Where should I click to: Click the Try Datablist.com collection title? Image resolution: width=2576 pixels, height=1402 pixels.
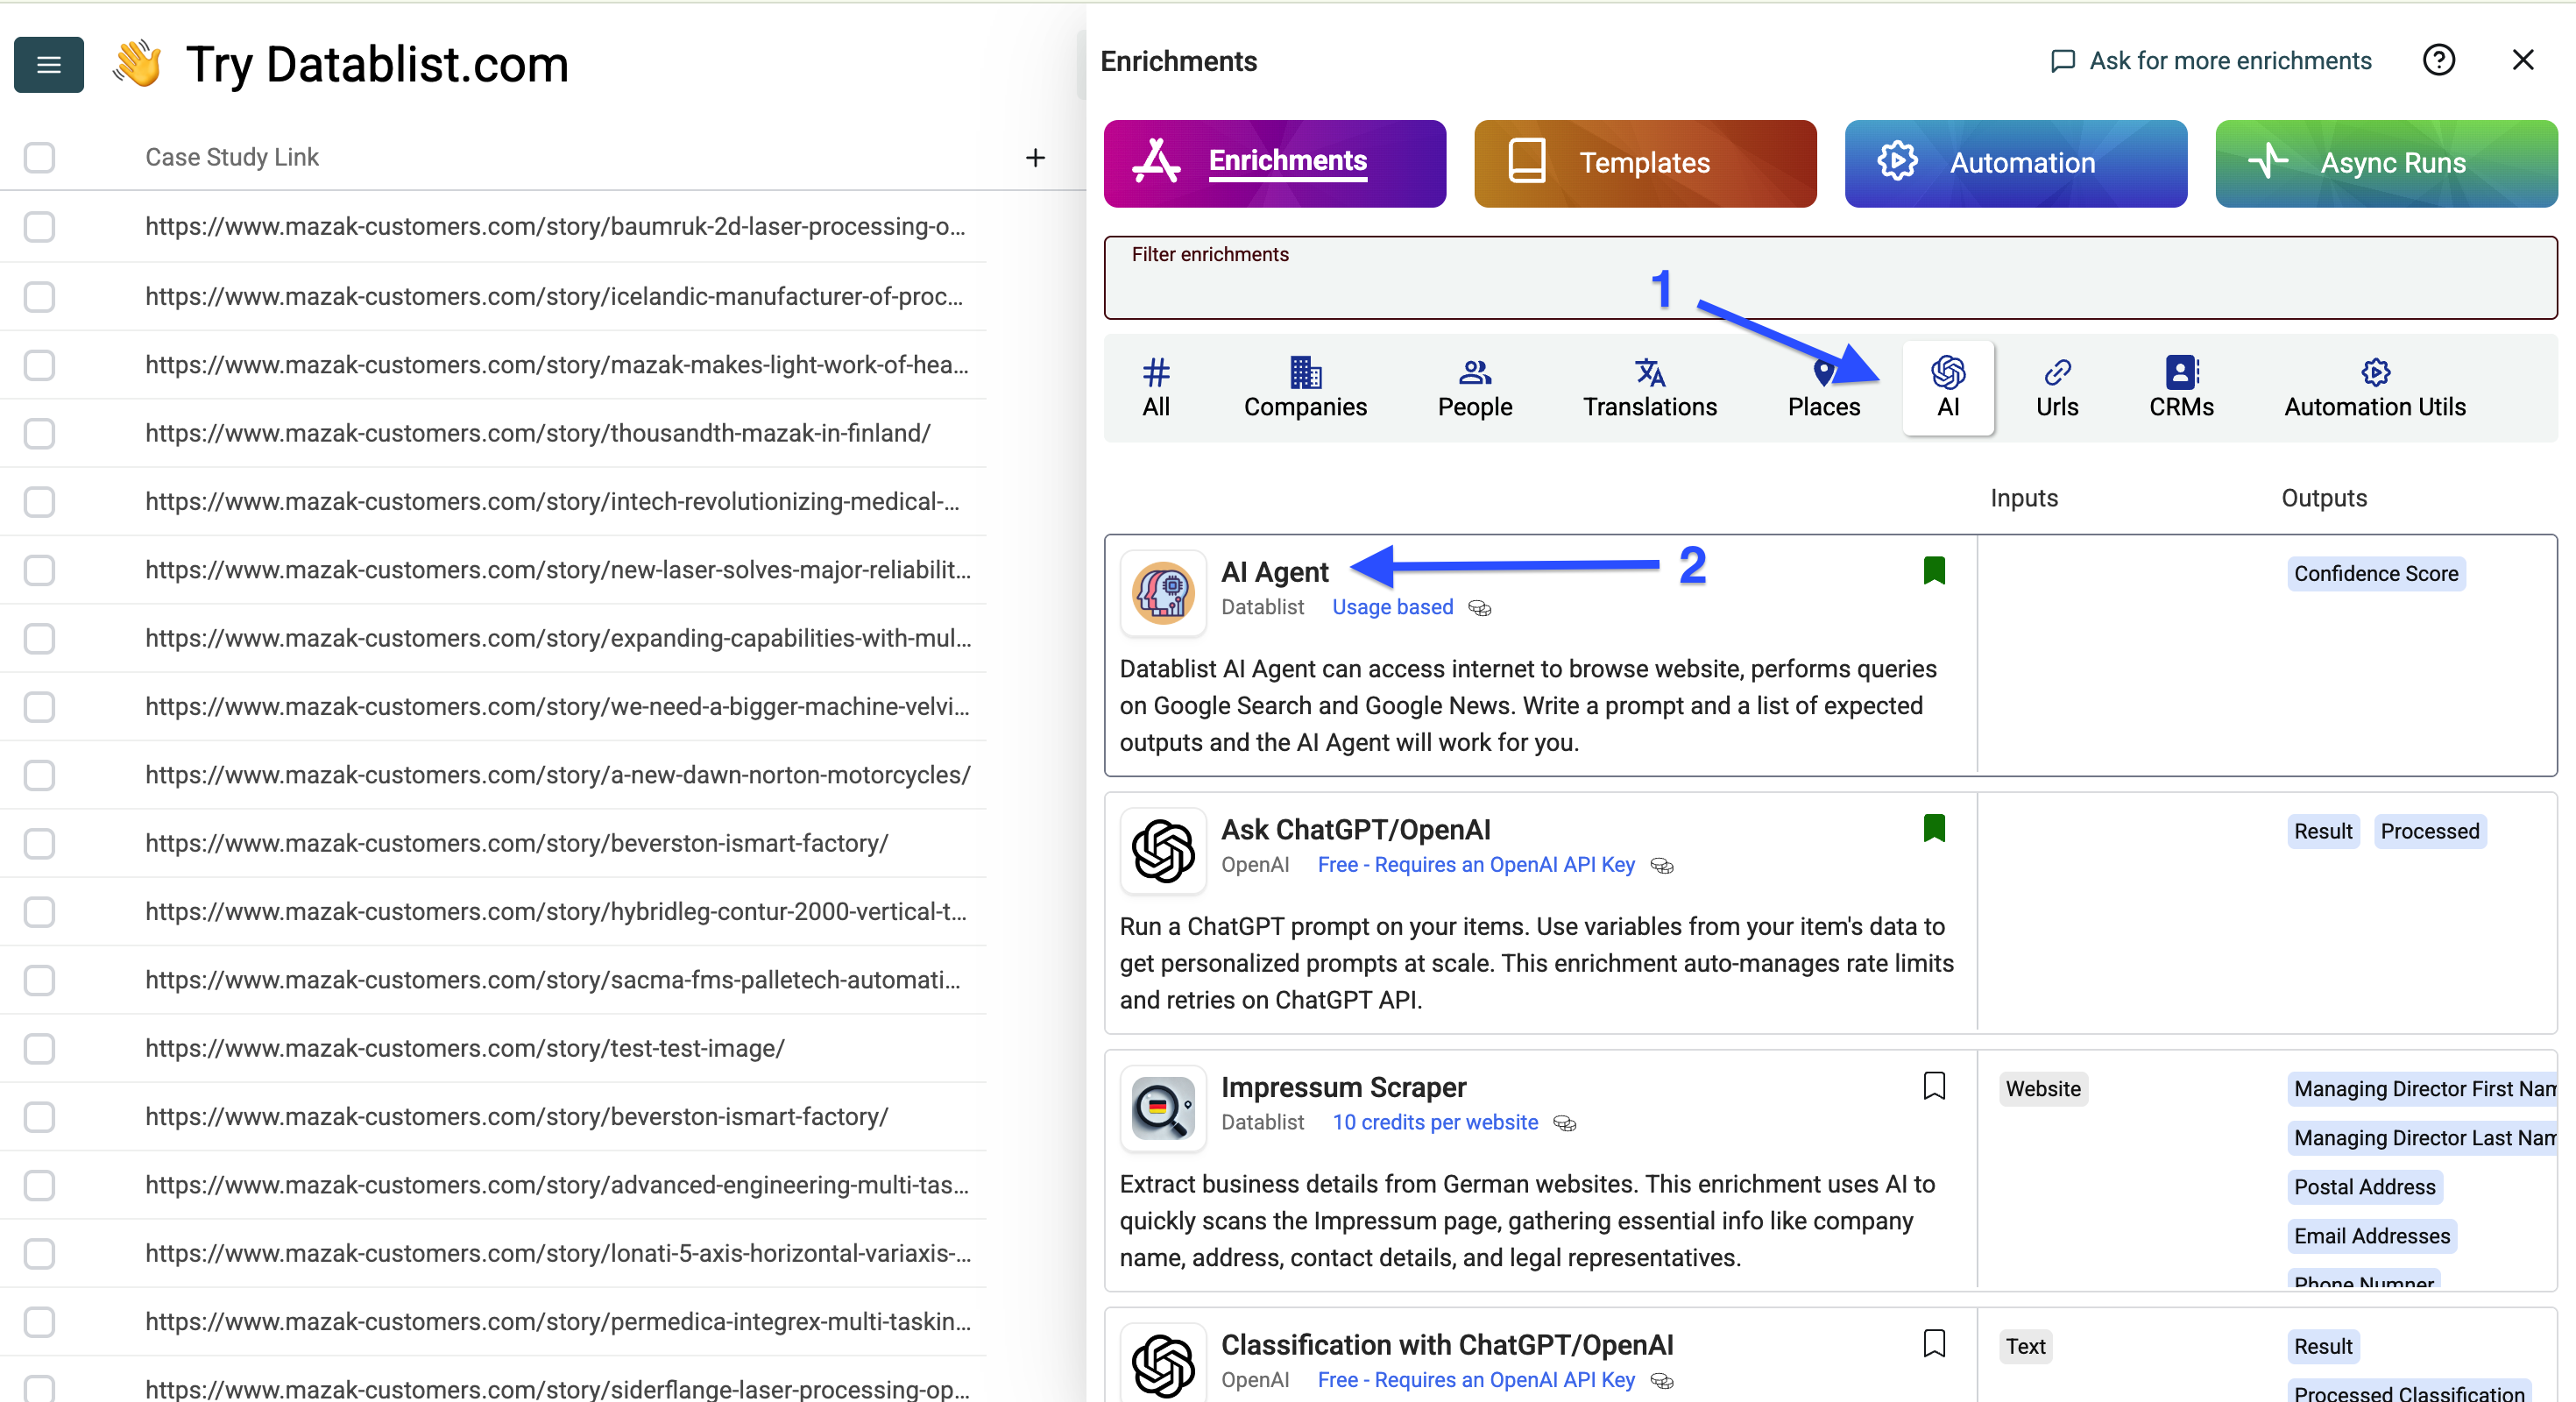point(377,65)
